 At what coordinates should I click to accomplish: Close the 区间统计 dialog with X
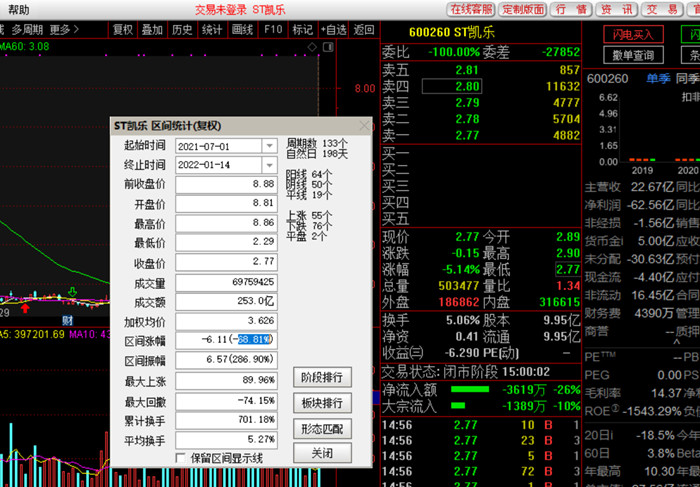[364, 126]
